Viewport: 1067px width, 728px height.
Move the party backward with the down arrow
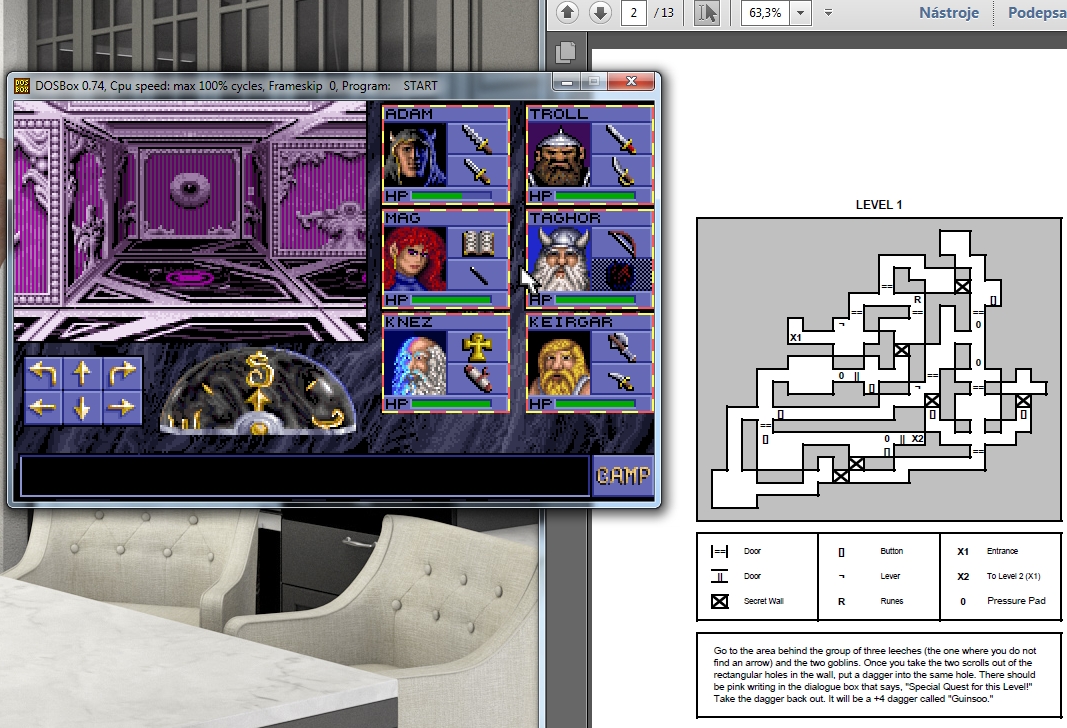82,408
